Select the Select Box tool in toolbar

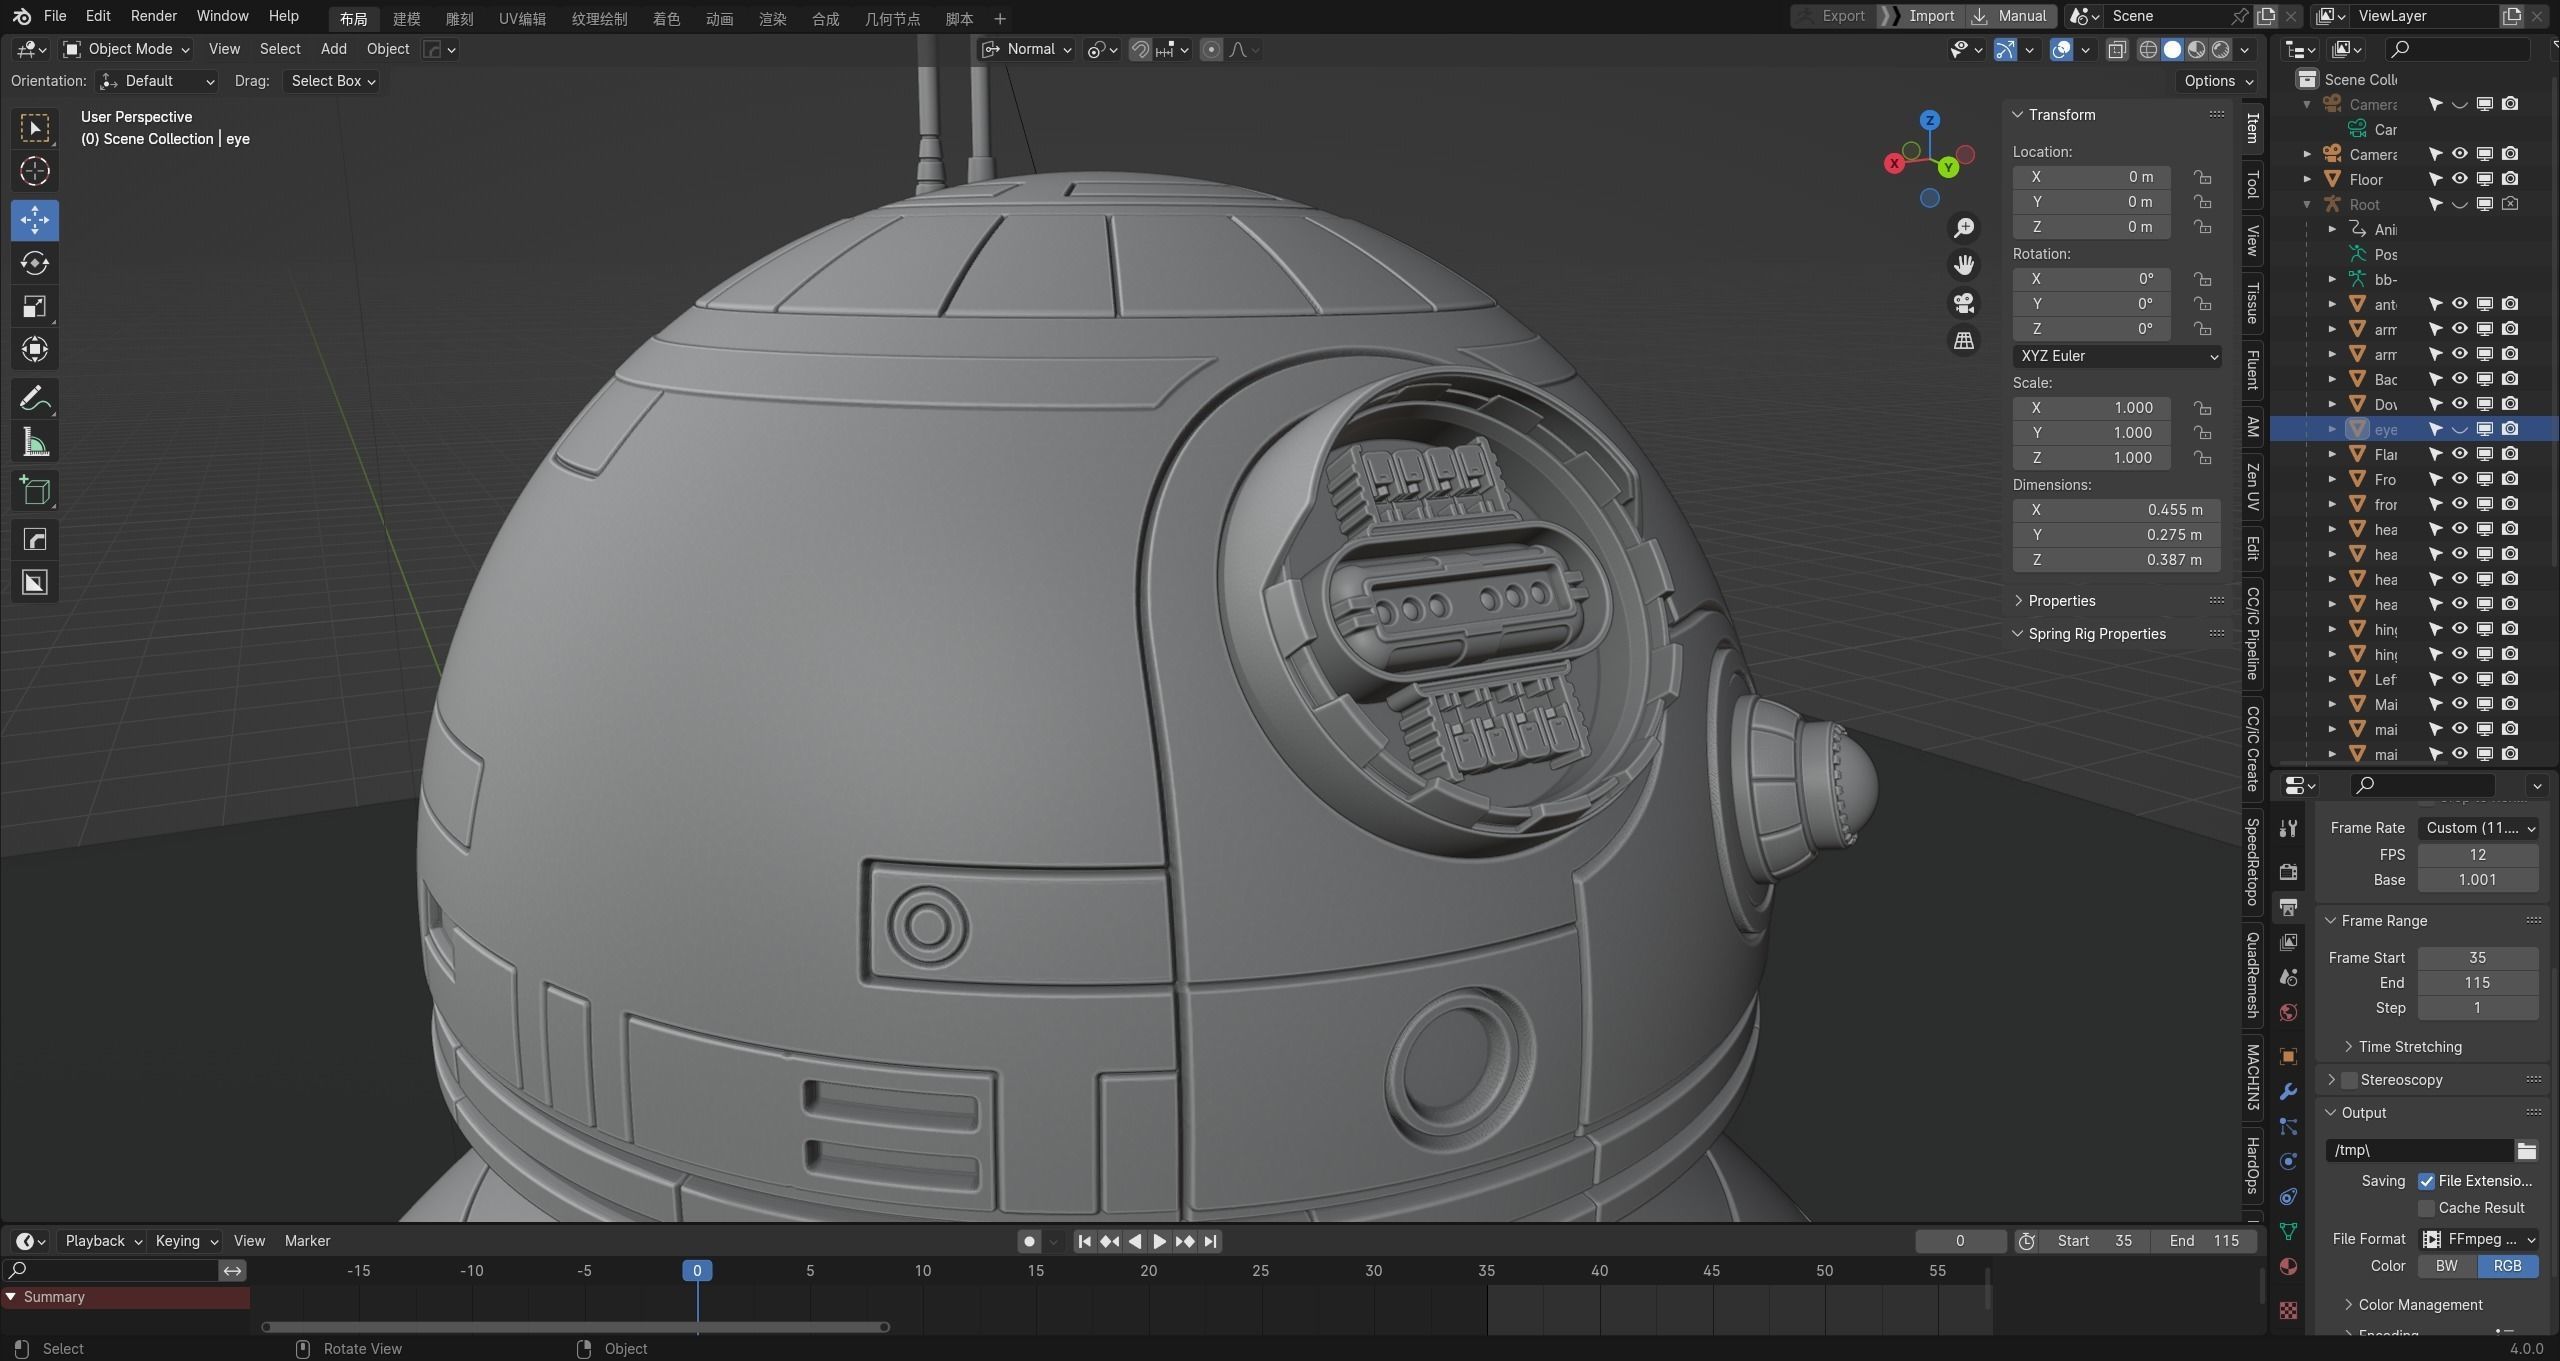[35, 128]
